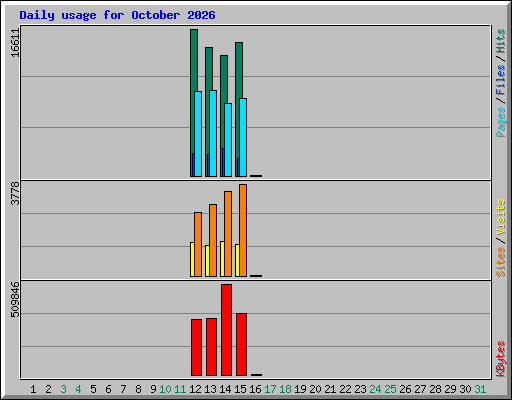Screen dimensions: 512x400
Task: Click the orange Sites bar for day 12
Action: (198, 244)
